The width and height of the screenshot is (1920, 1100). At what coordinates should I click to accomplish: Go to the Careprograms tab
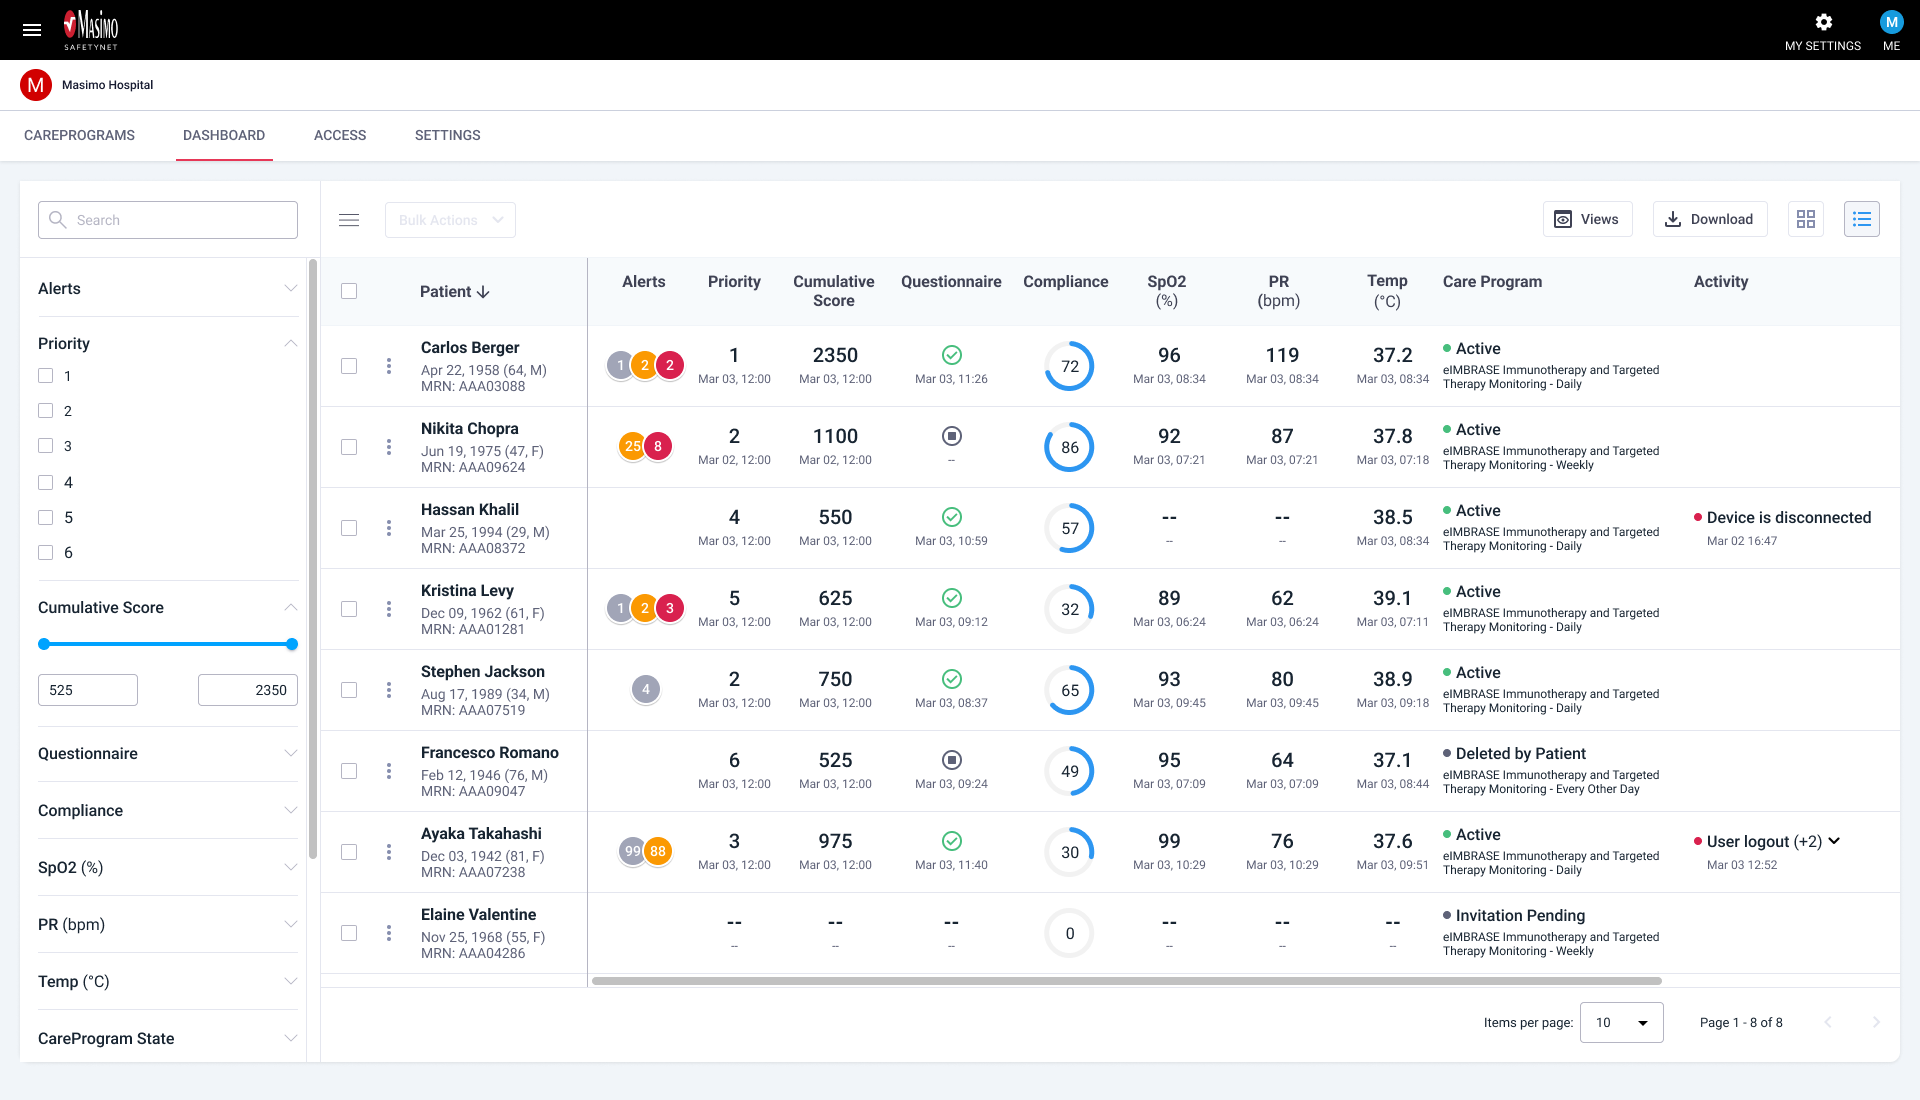click(x=79, y=135)
